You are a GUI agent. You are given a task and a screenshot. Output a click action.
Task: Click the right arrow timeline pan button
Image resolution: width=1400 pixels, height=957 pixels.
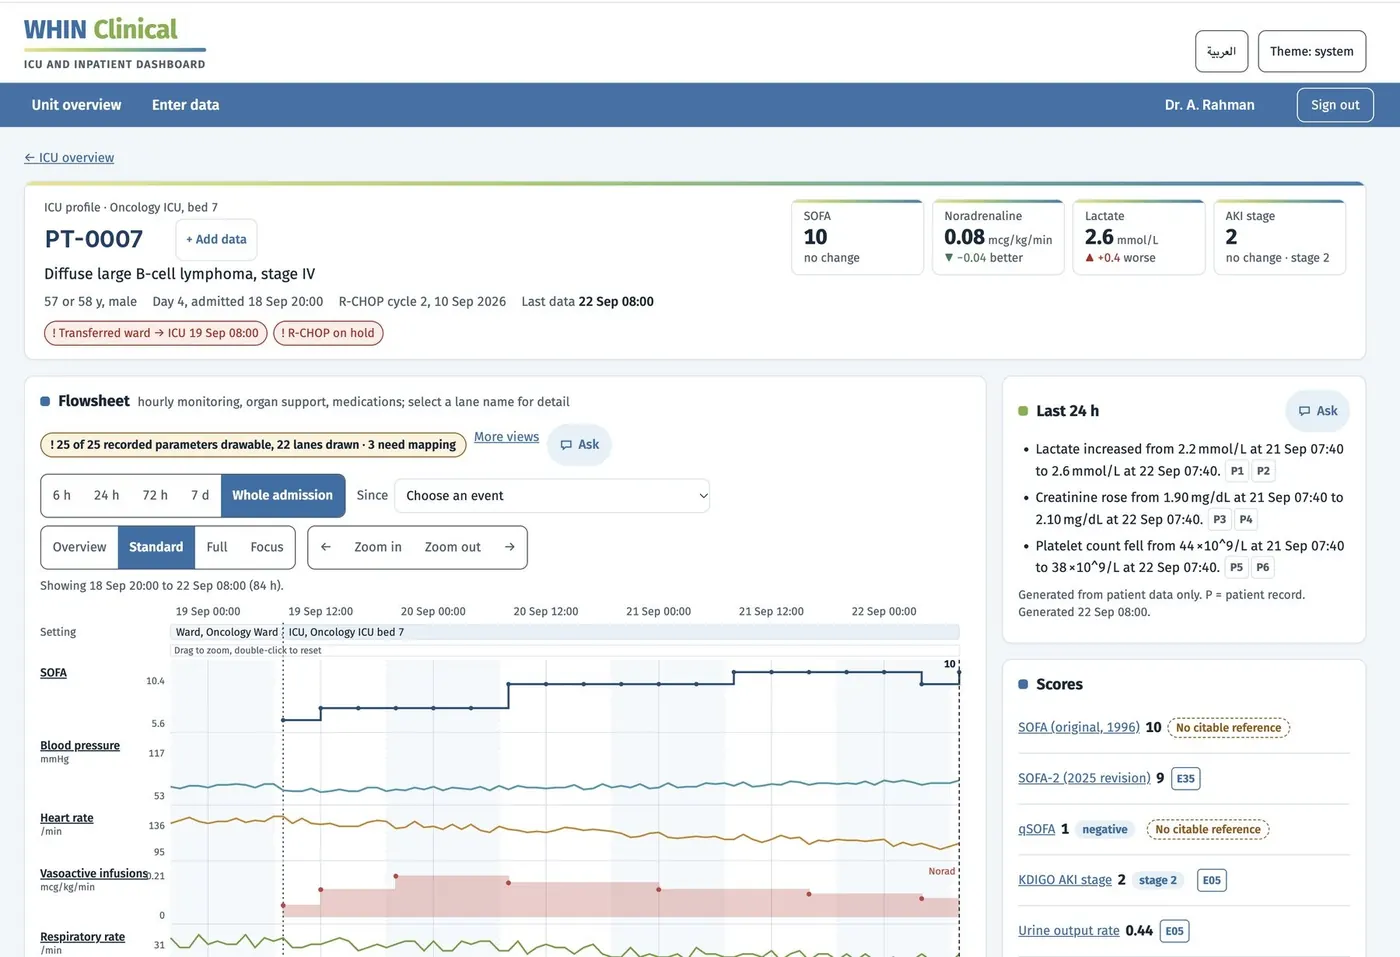(x=509, y=547)
